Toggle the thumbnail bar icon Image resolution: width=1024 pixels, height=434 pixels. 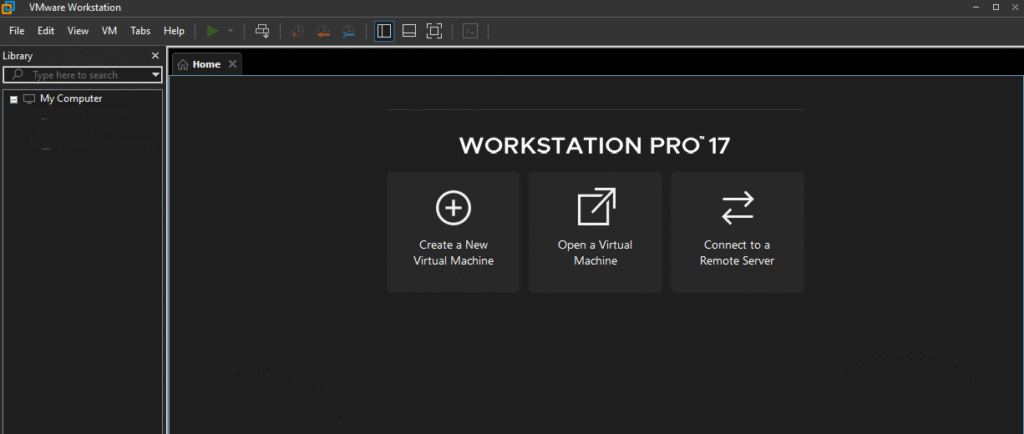[409, 31]
